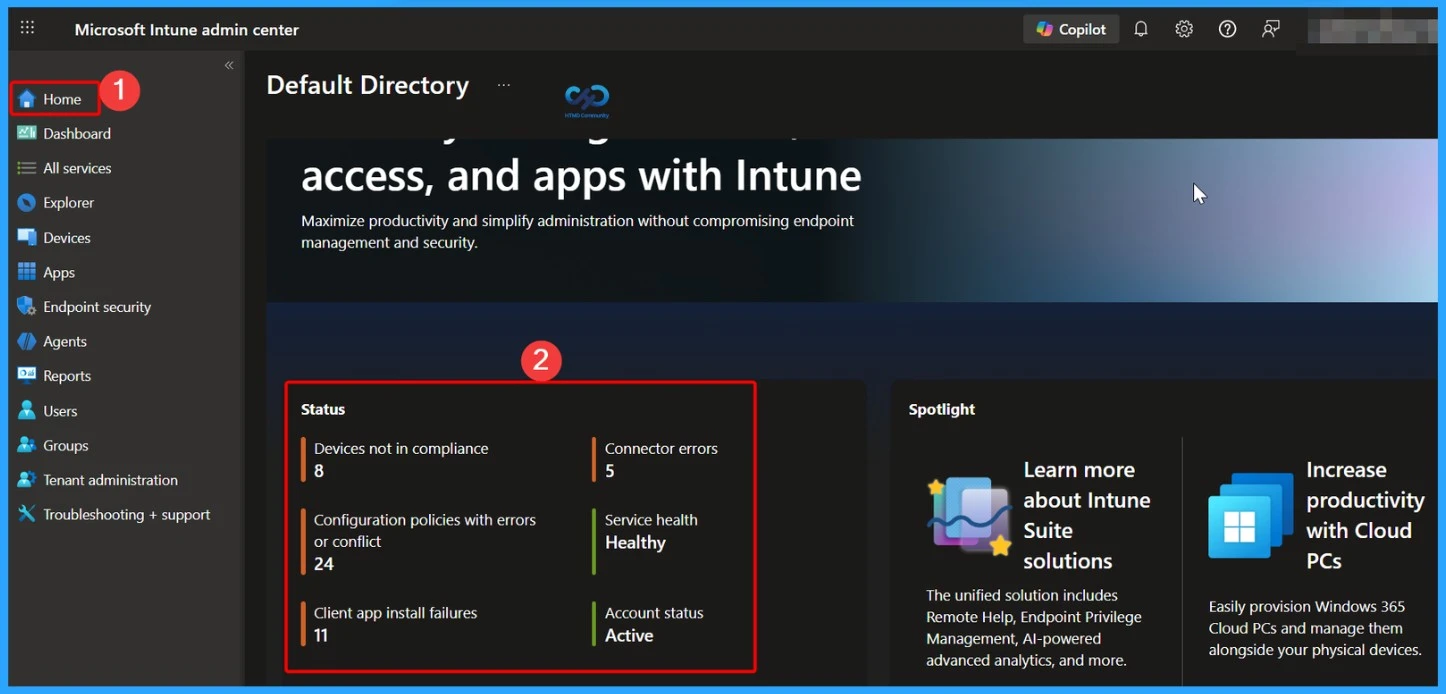This screenshot has width=1446, height=694.
Task: Click the number 24 under configuration policies
Action: click(x=324, y=564)
